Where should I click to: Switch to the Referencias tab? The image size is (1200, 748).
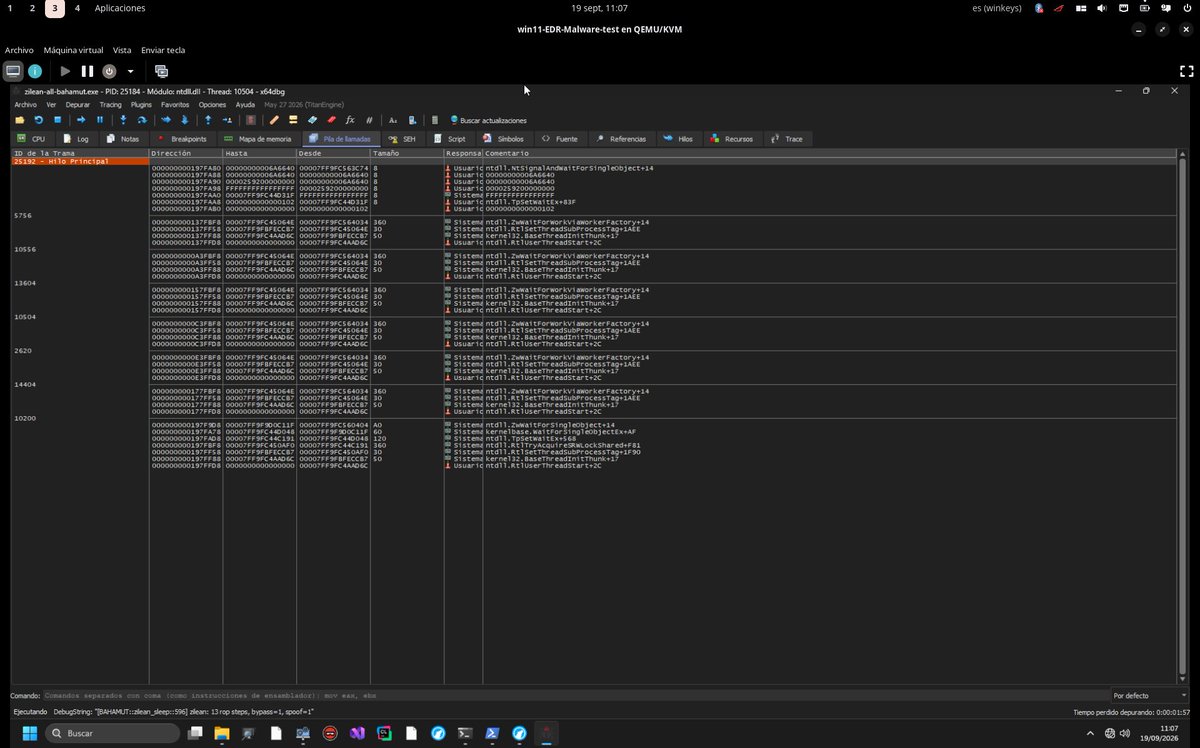pos(621,139)
